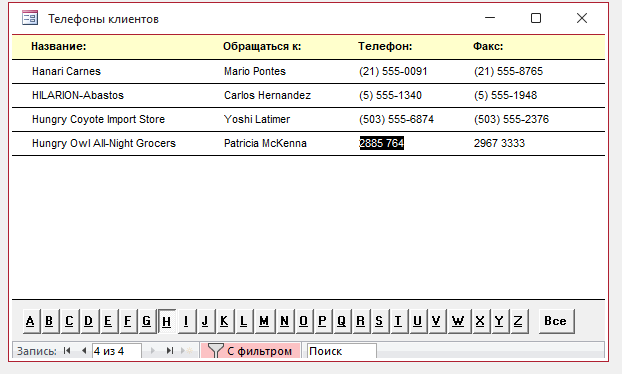Minimize the Телефоны клиентов window
Screen dimensions: 622x374
point(490,18)
